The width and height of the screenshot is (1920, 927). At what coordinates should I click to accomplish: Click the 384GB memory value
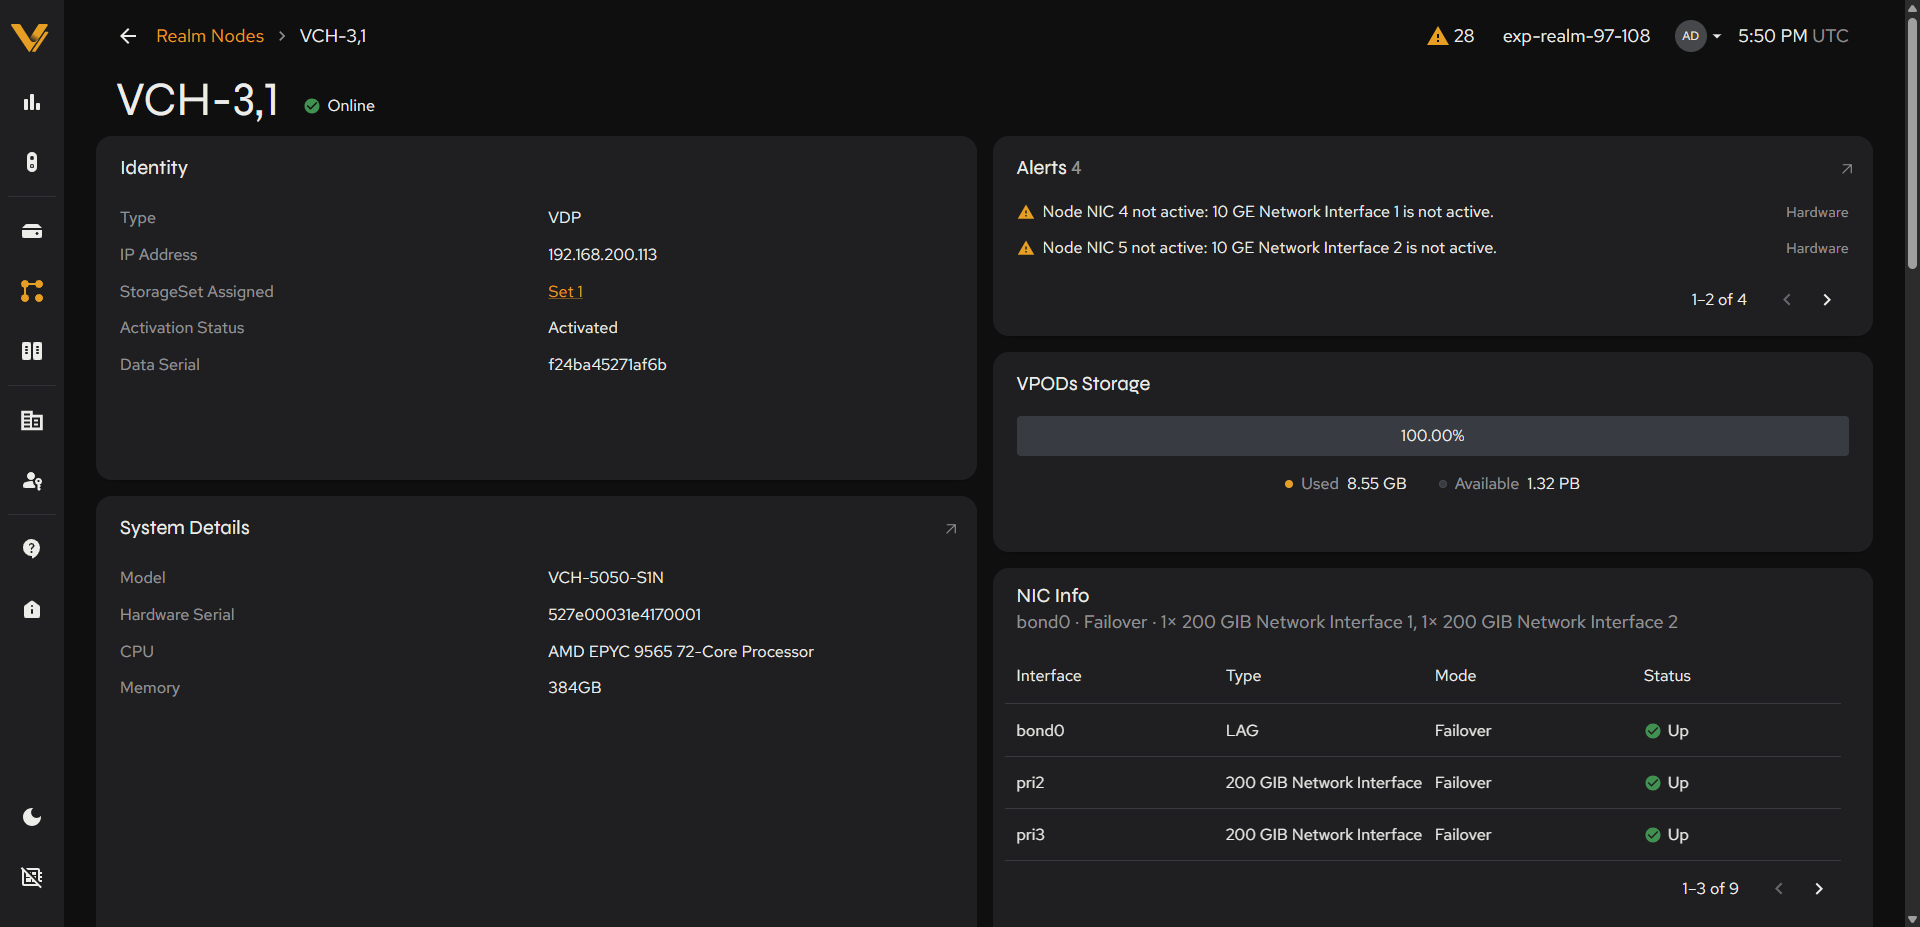point(575,688)
